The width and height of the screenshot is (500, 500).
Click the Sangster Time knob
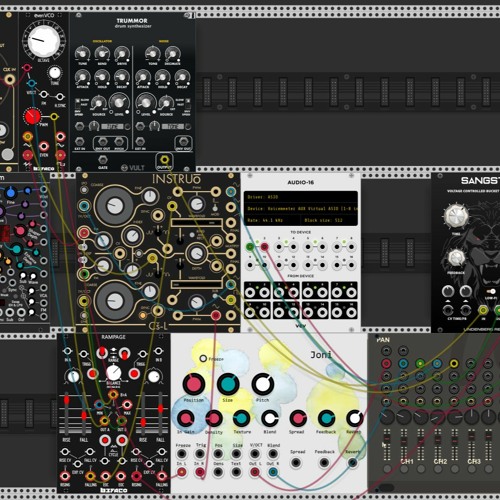point(456,215)
